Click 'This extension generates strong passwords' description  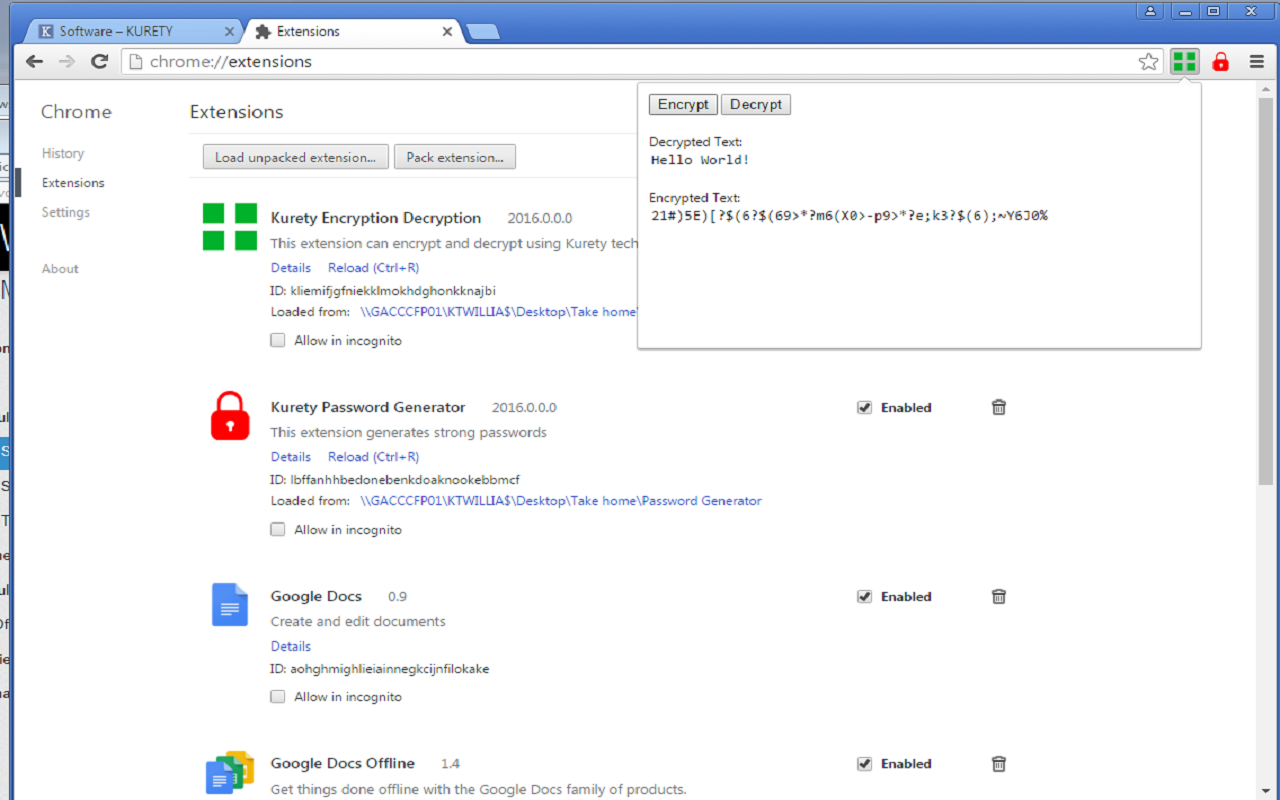[409, 433]
